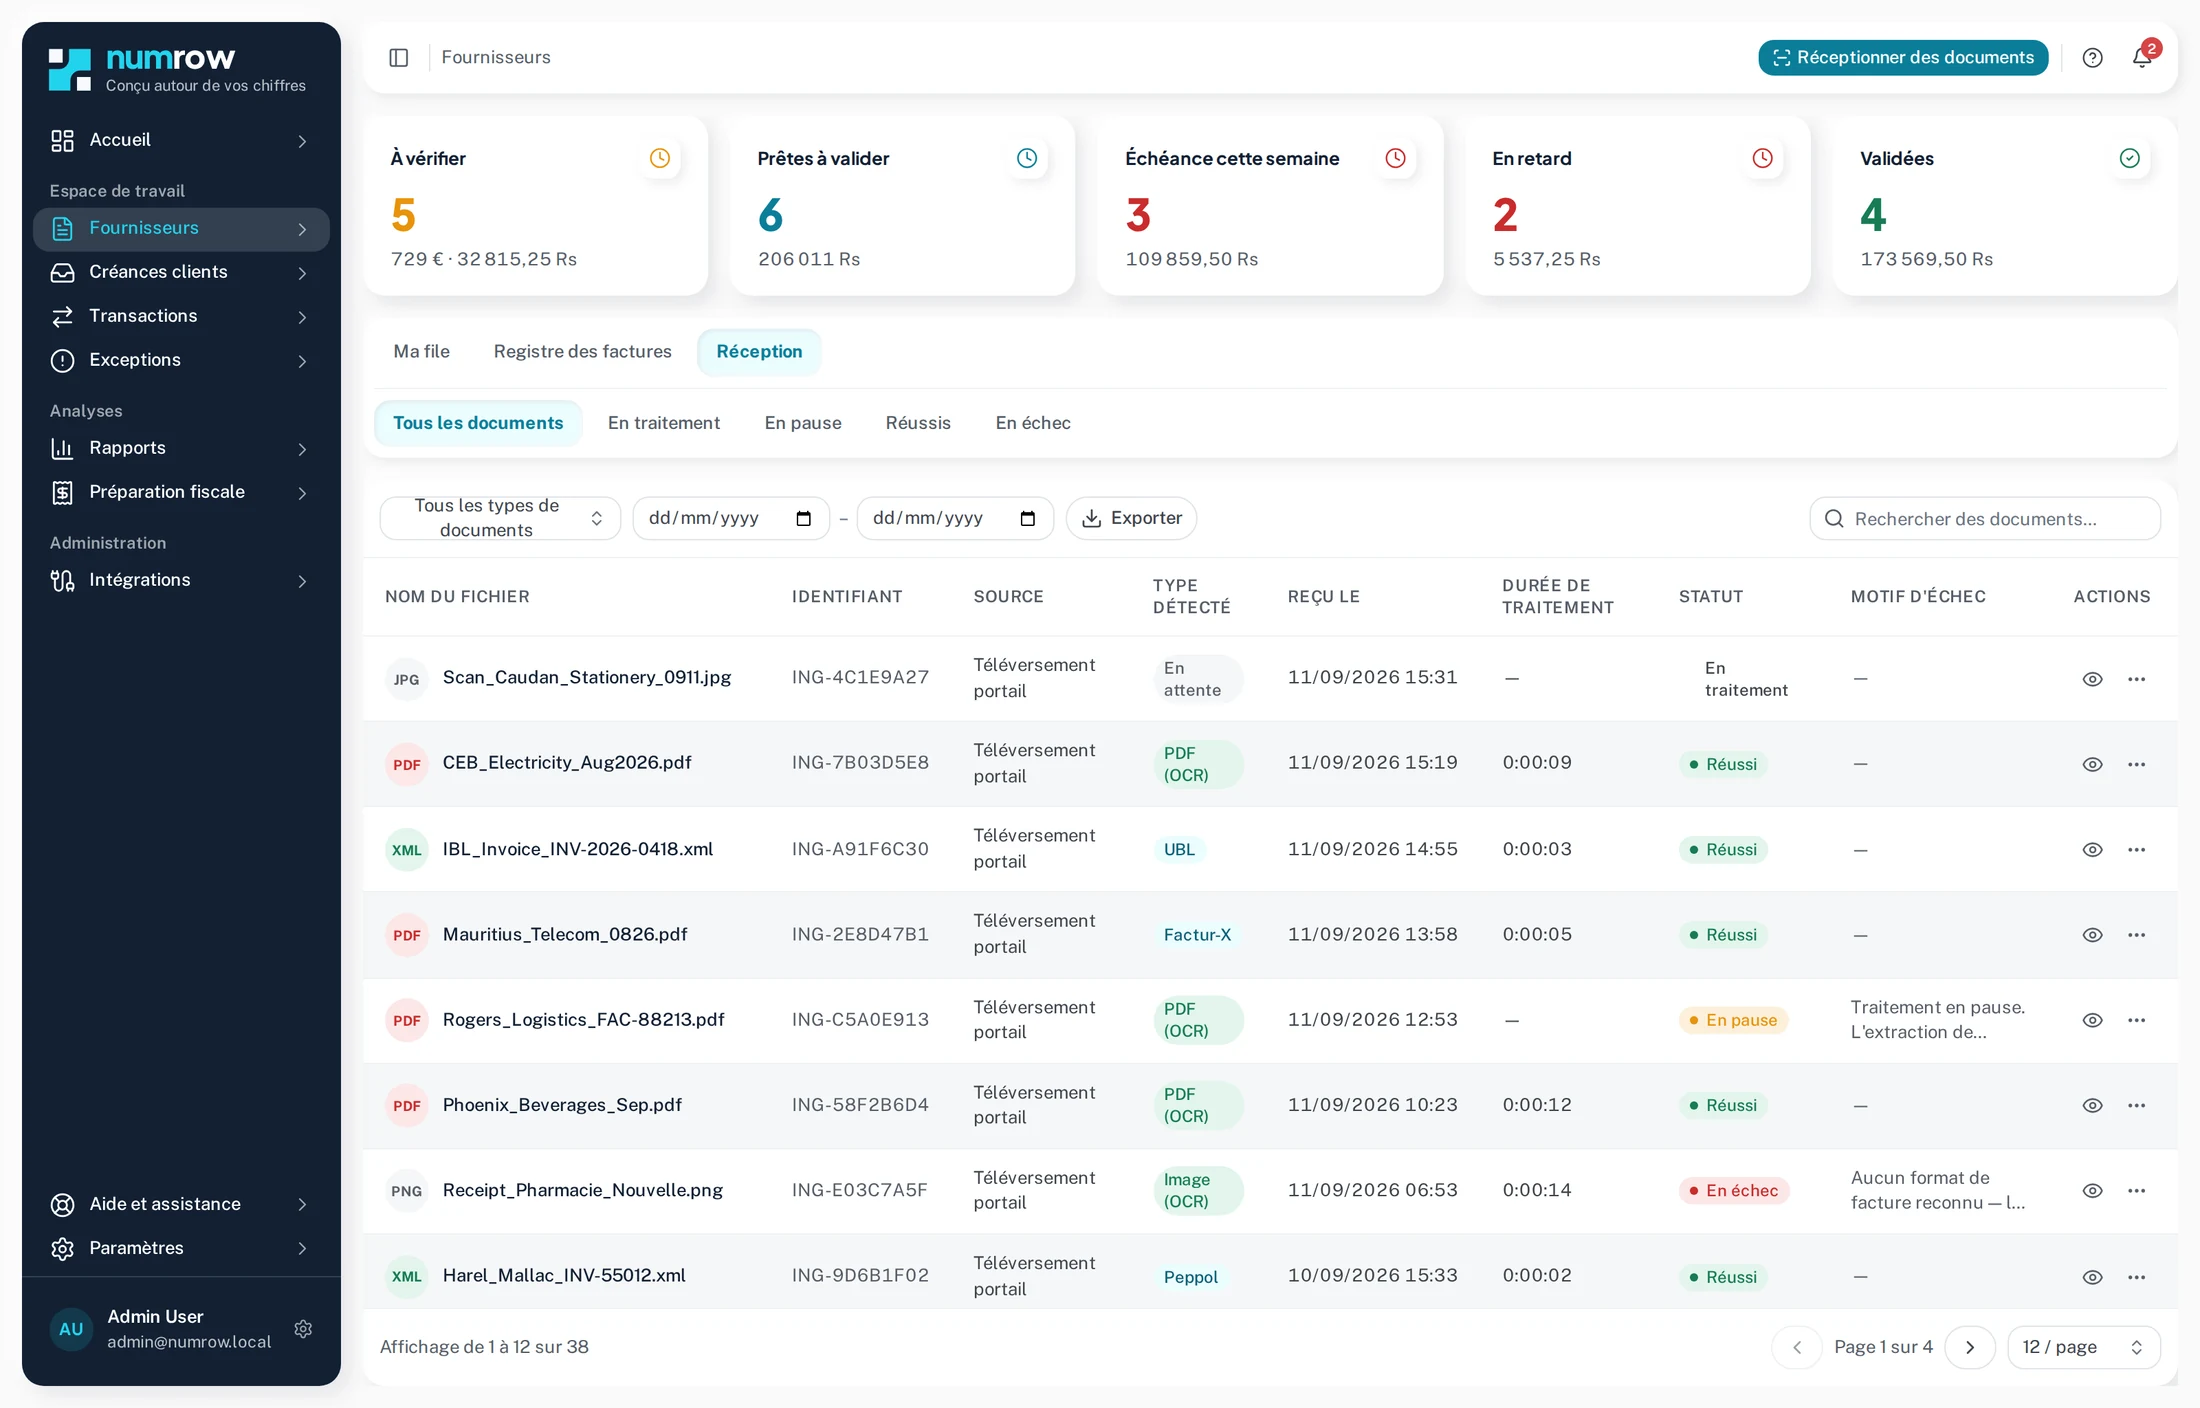Filter by the En échec tab
Screen dimensions: 2200x1408
pos(1033,423)
